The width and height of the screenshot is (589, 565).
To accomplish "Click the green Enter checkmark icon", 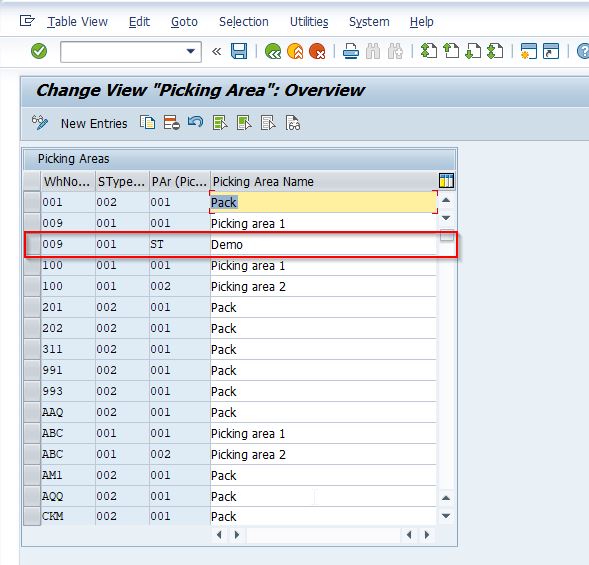I will tap(39, 51).
